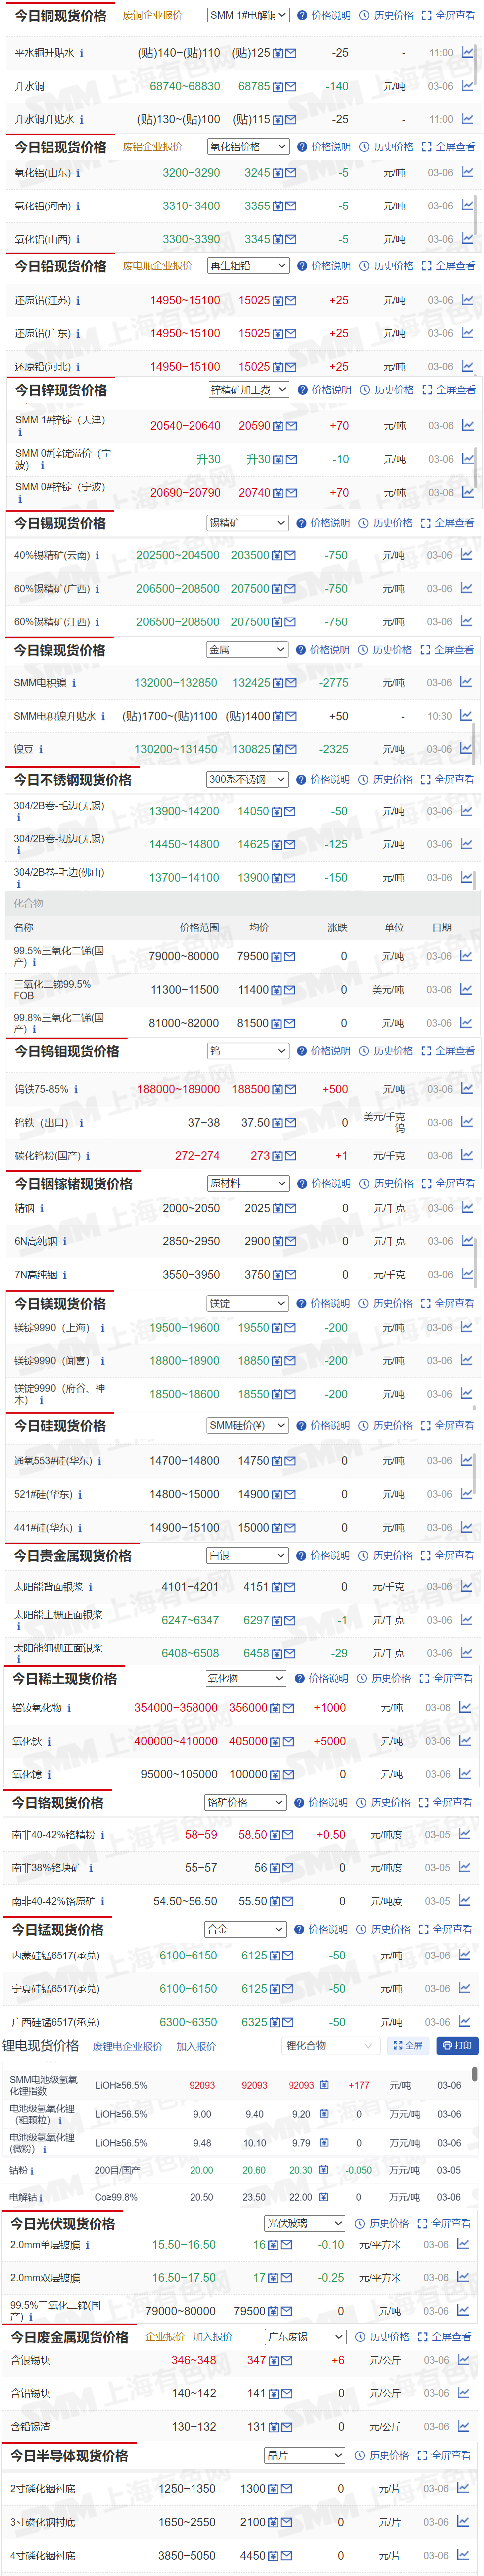This screenshot has height=2576, width=484.
Task: Click calendar icon in SMM电池级氢氧化锂指数 row
Action: point(324,2086)
